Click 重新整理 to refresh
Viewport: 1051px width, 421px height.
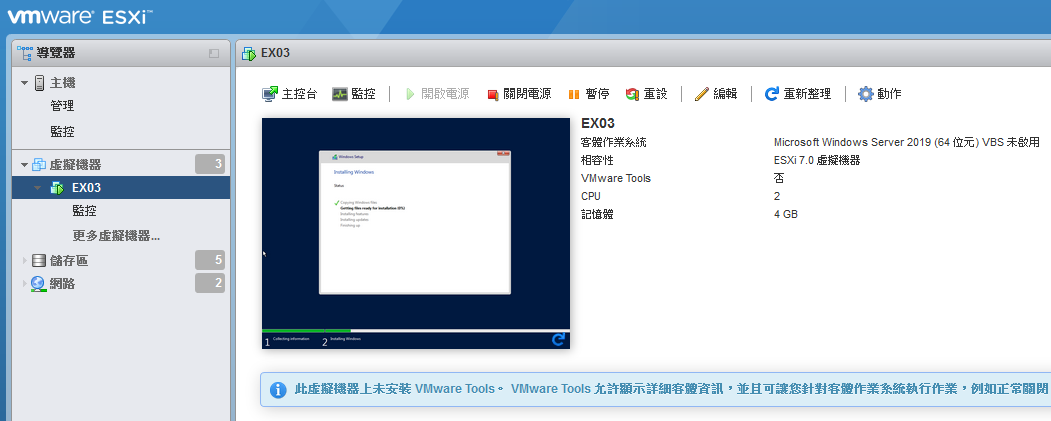798,94
